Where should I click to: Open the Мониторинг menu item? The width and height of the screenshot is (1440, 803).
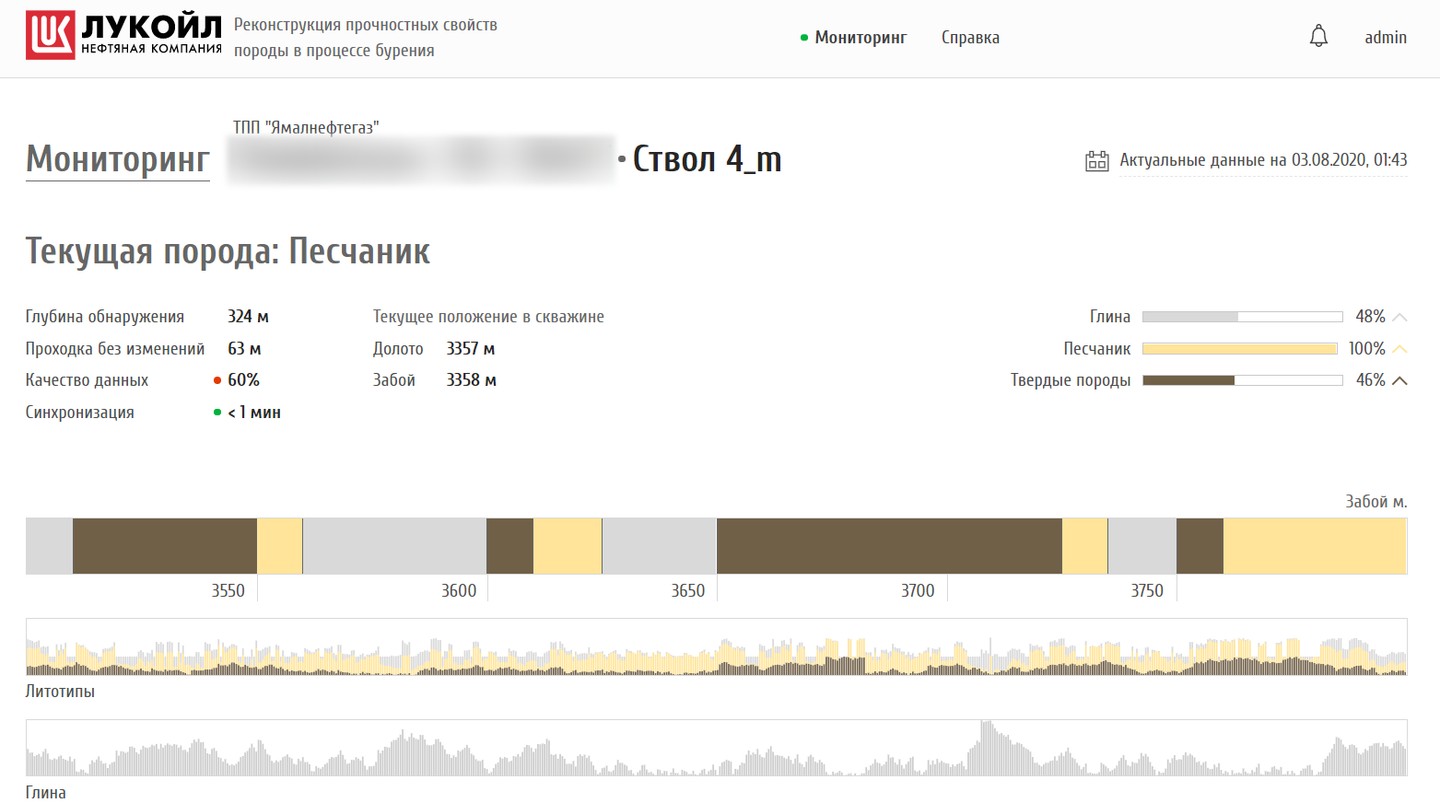point(860,38)
